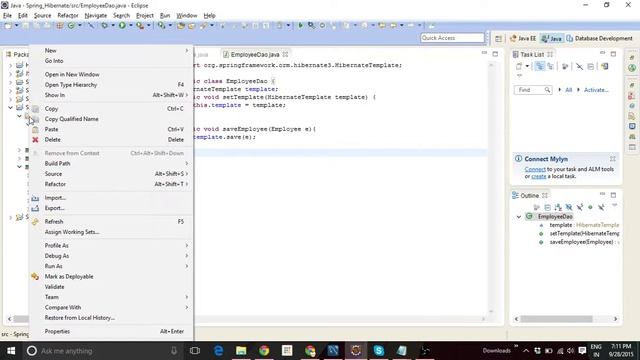
Task: Switch to the EmployeeDao.java editor tab
Action: 254,54
